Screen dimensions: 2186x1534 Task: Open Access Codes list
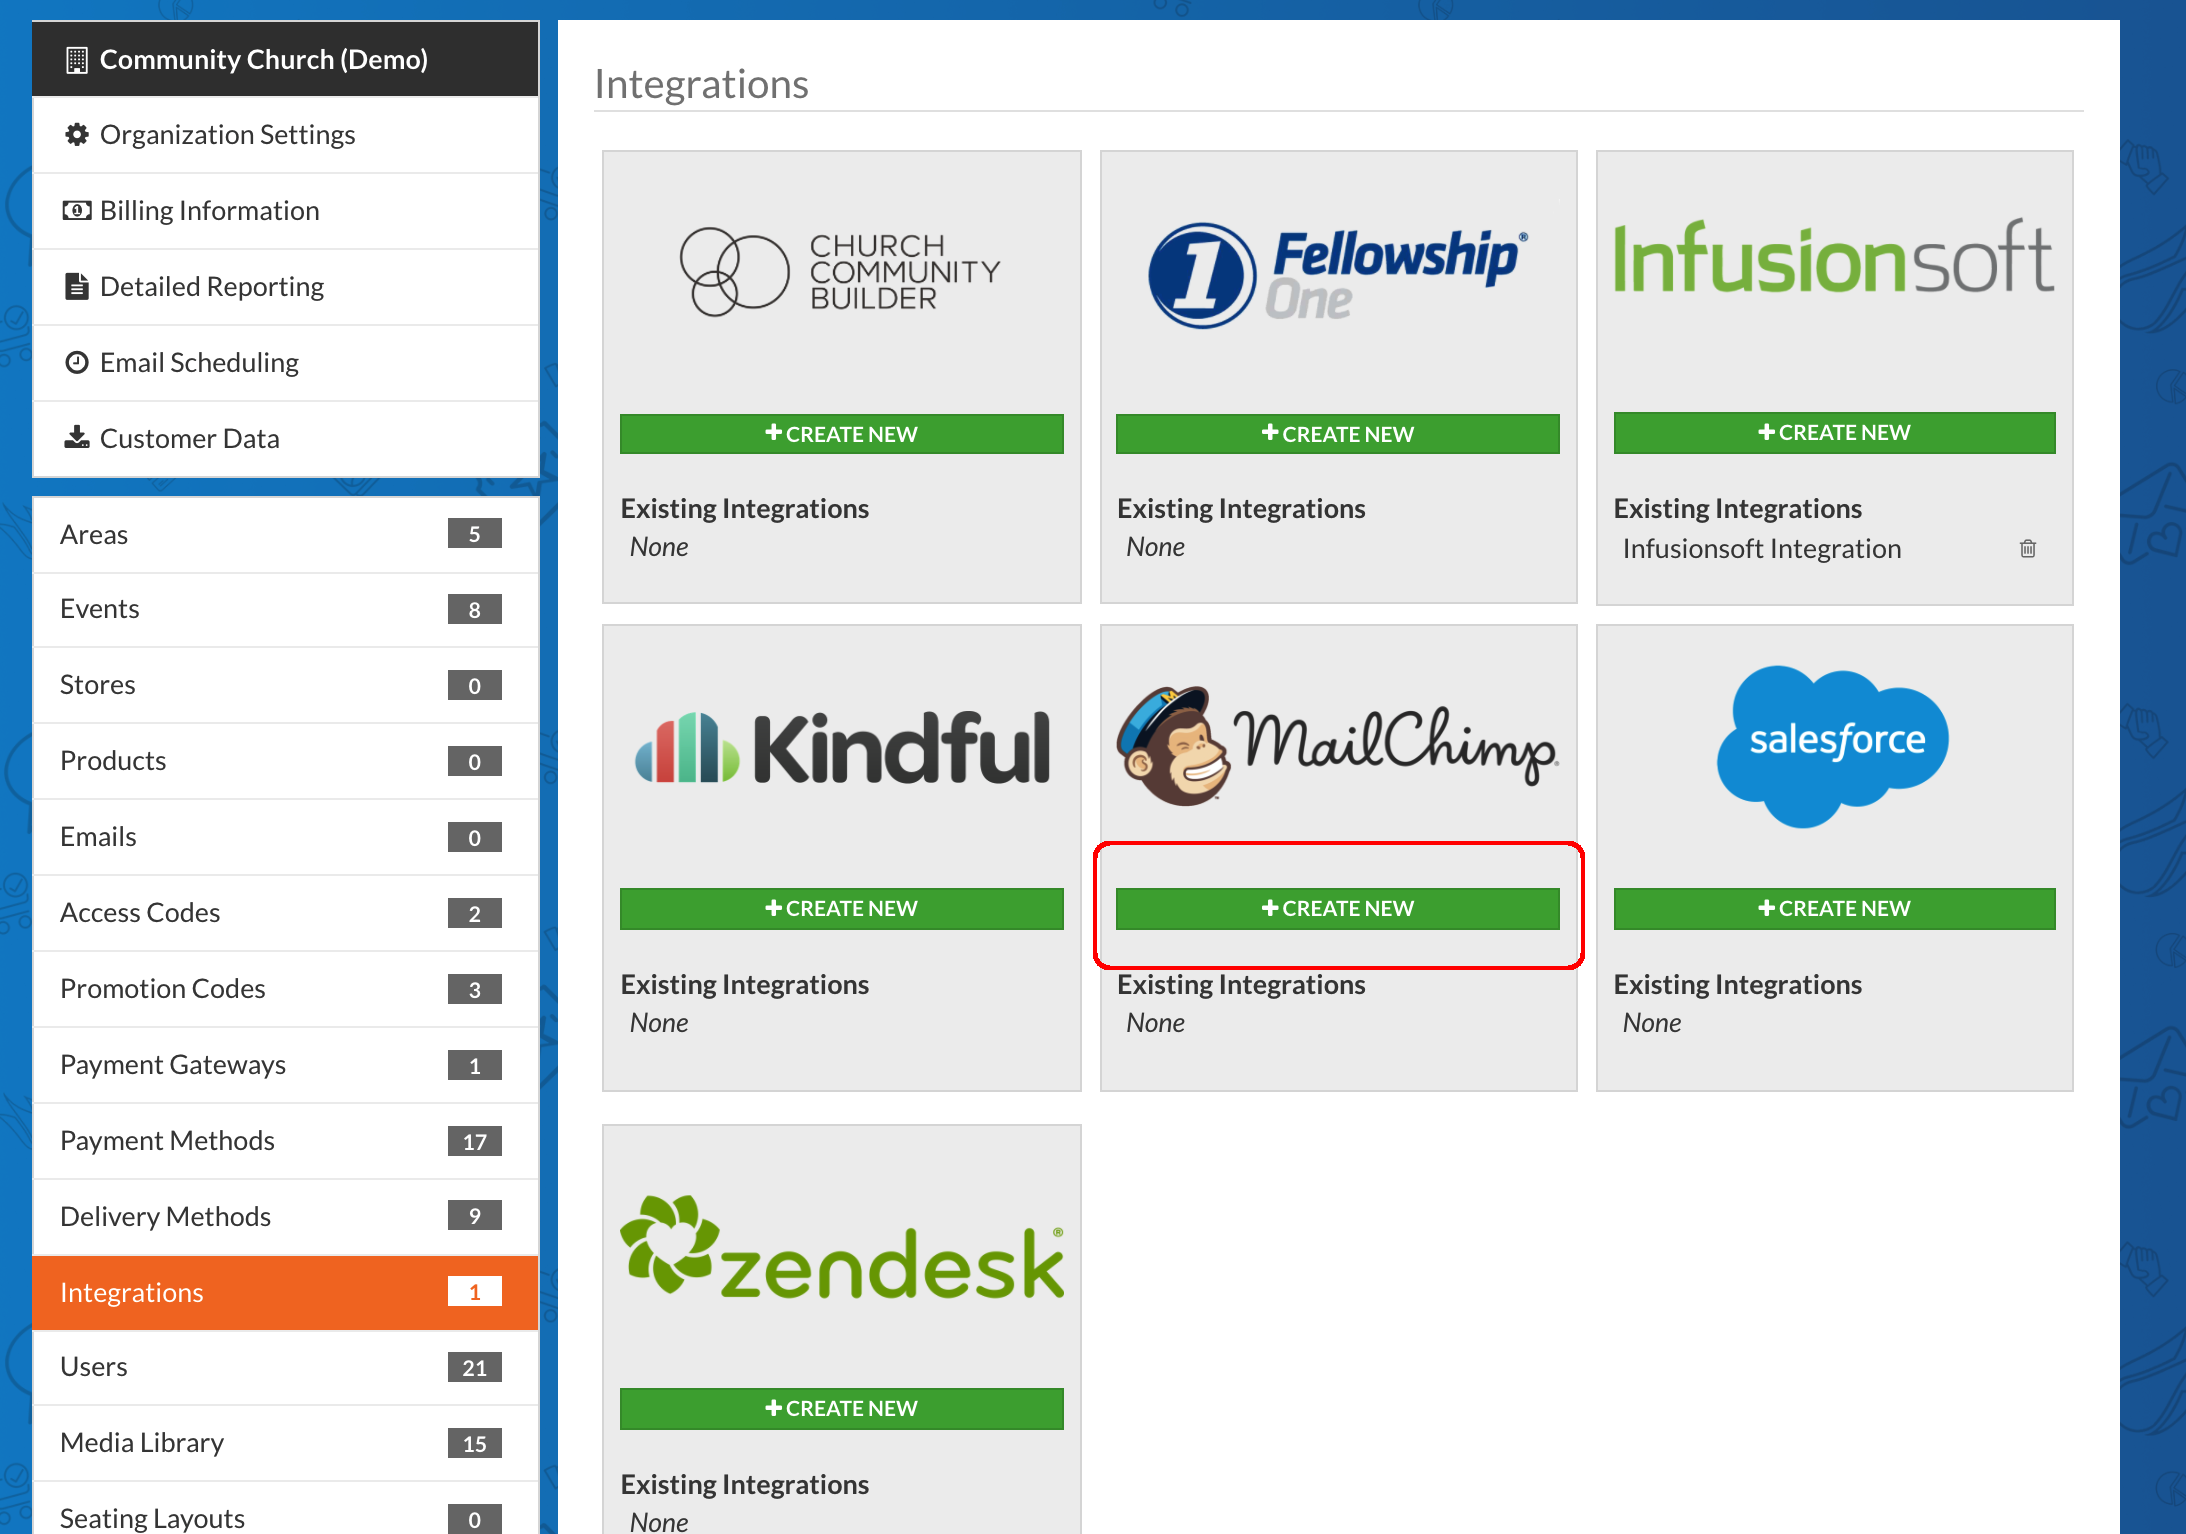140,913
